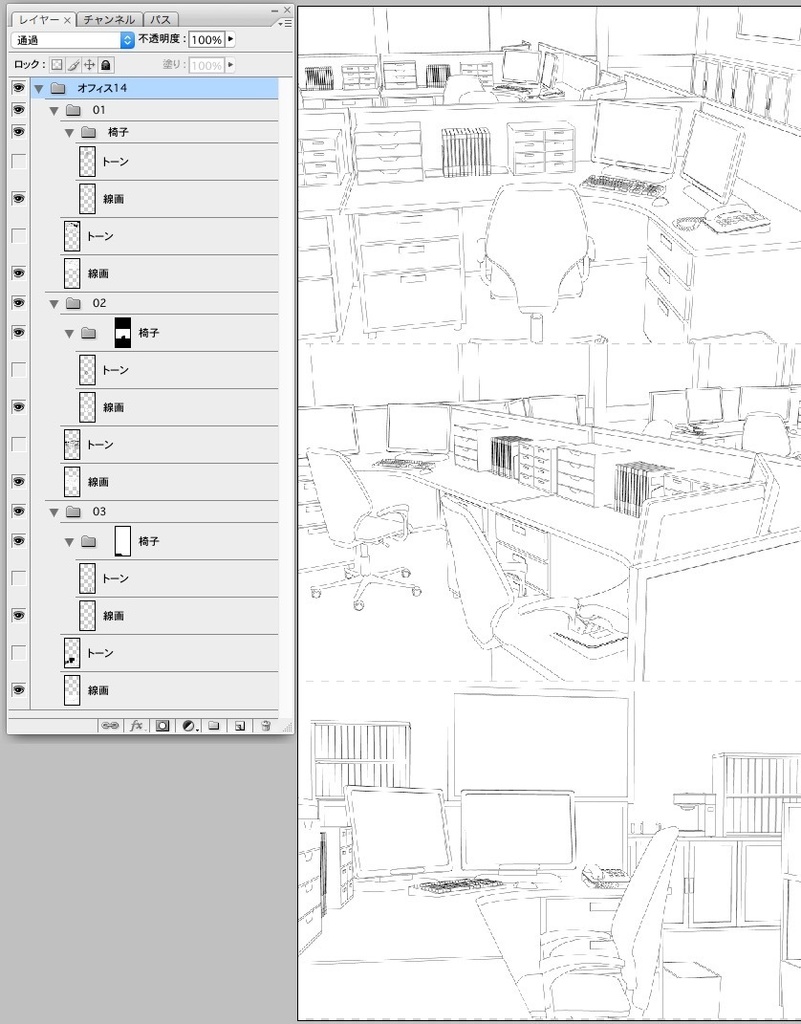Select the link layers icon
The width and height of the screenshot is (801, 1024).
coord(108,725)
